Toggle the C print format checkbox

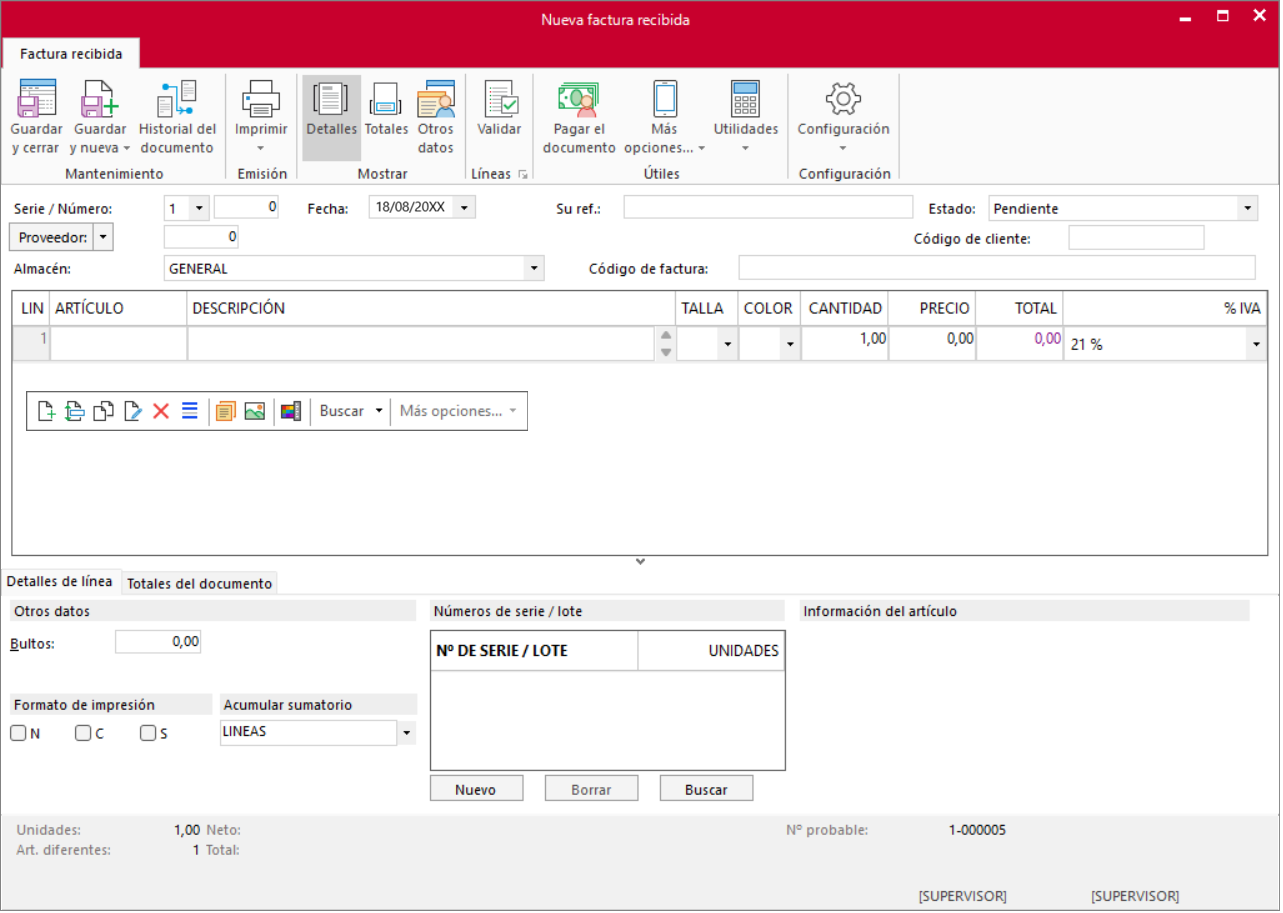pyautogui.click(x=83, y=733)
